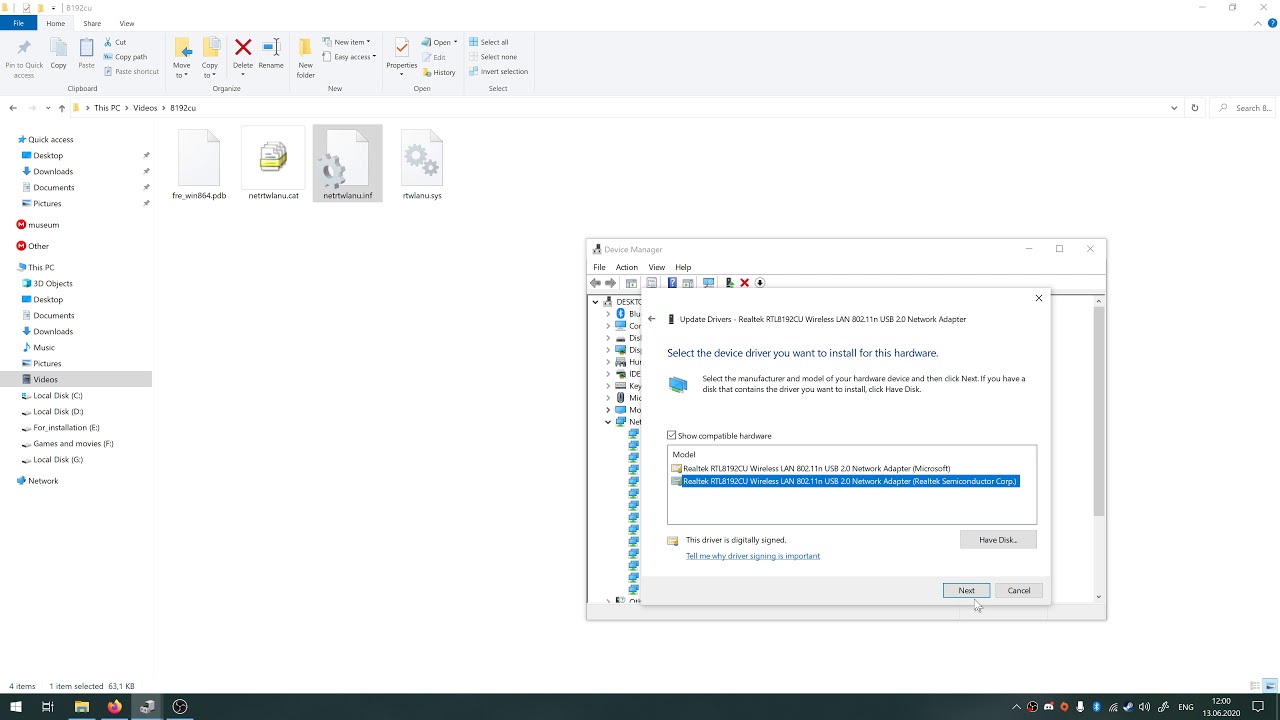Image resolution: width=1280 pixels, height=720 pixels.
Task: Uncheck Show compatible hardware checkbox
Action: click(672, 436)
